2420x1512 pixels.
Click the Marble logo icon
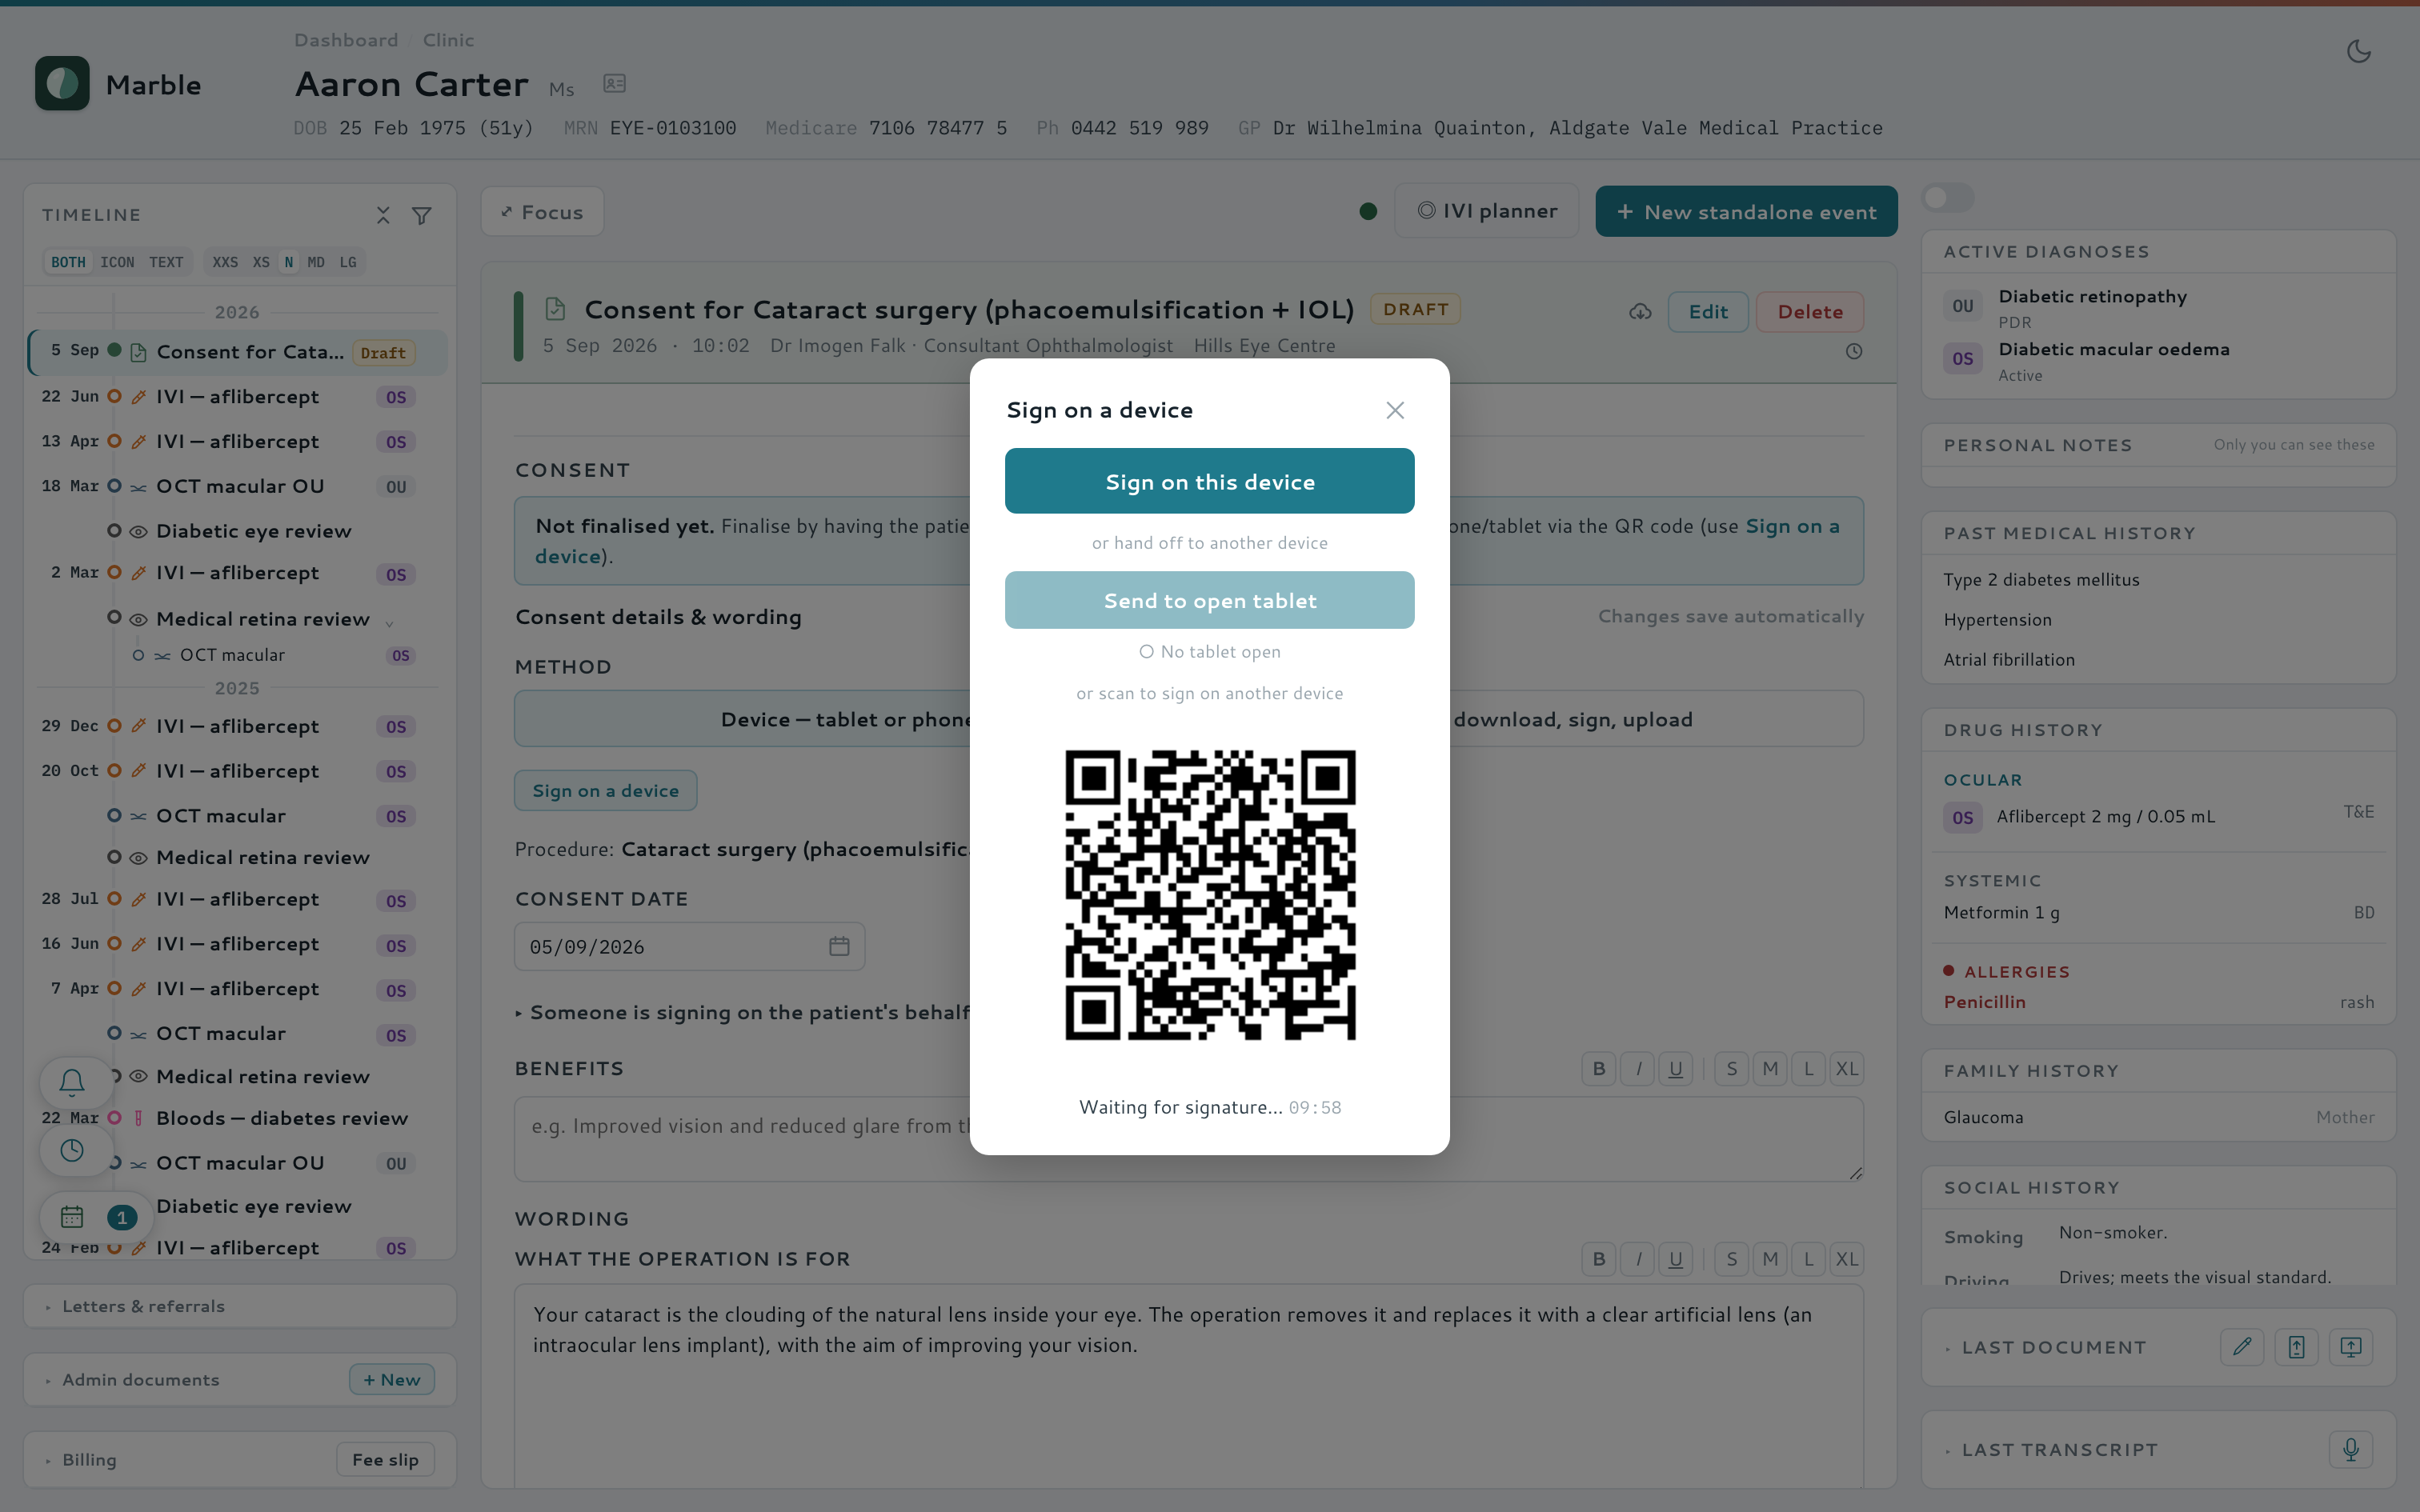pyautogui.click(x=62, y=83)
